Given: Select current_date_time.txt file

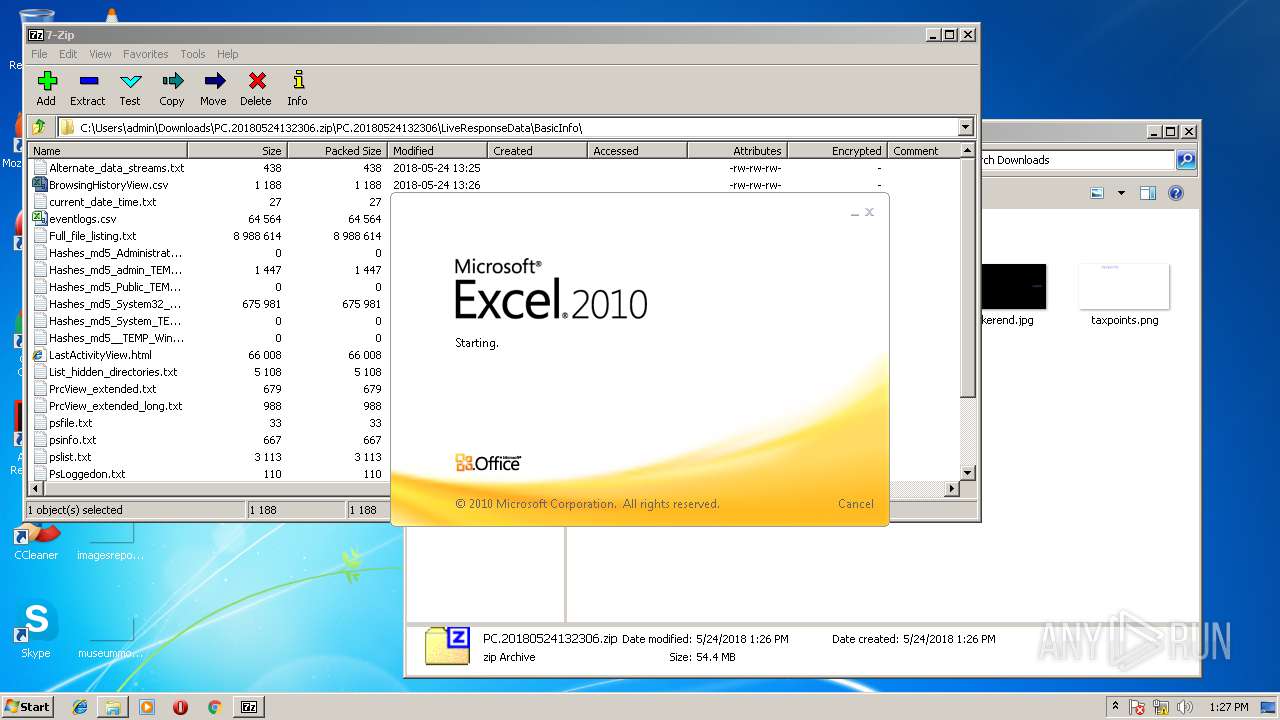Looking at the screenshot, I should 103,202.
